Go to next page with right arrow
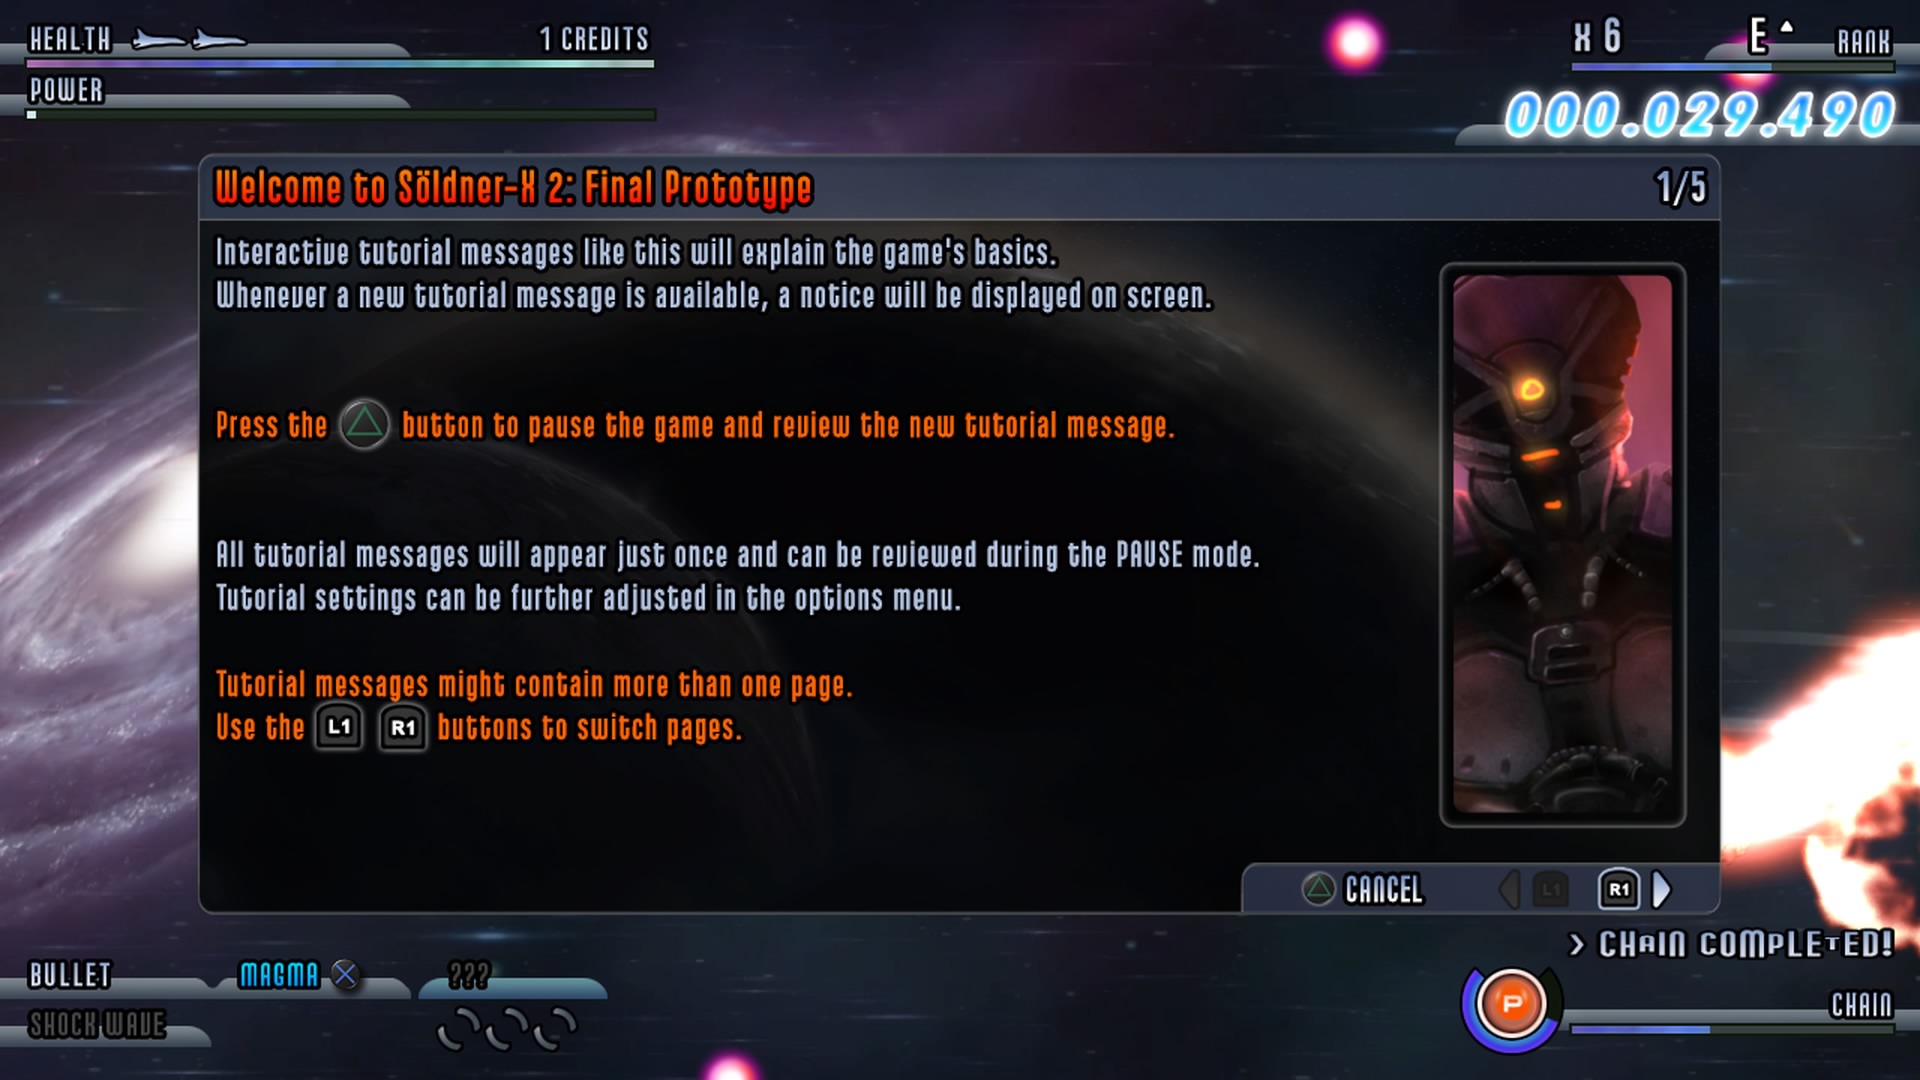The image size is (1920, 1080). (x=1661, y=889)
